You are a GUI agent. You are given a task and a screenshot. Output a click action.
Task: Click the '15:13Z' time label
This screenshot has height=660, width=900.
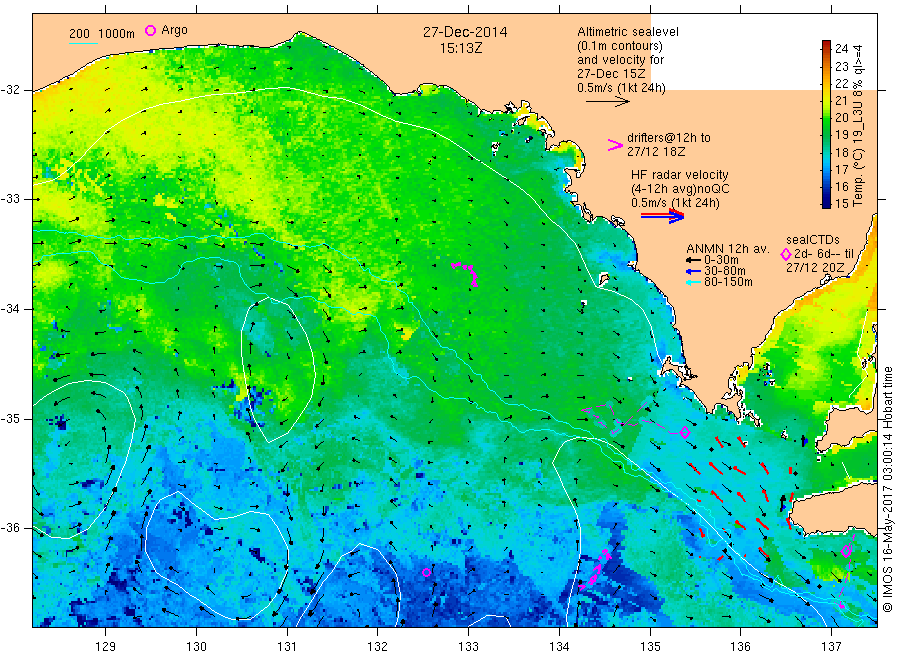[461, 49]
